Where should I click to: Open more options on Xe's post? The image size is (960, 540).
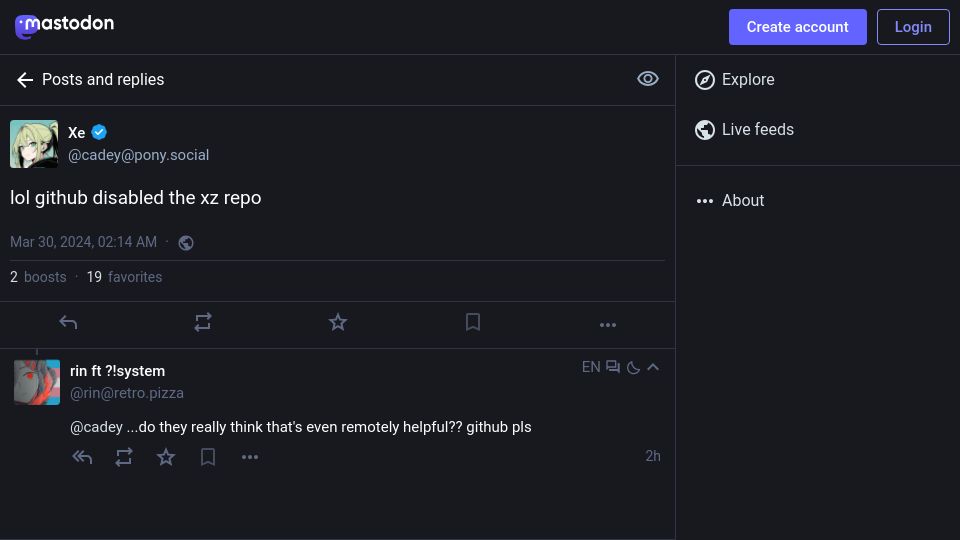[x=608, y=325]
